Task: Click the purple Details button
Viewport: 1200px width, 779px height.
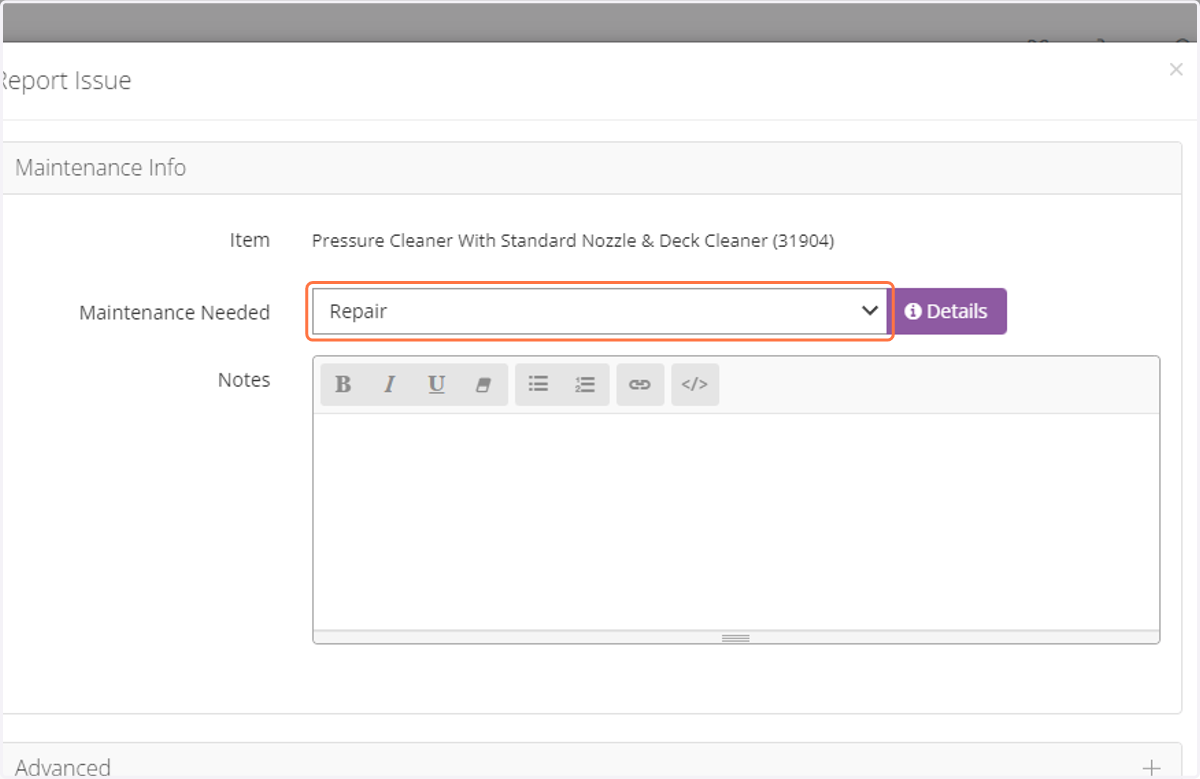Action: point(949,312)
